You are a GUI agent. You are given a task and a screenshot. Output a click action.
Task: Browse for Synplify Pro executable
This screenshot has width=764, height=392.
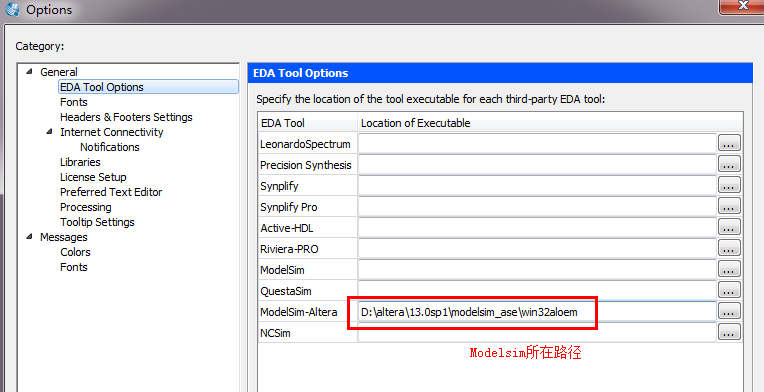[729, 207]
